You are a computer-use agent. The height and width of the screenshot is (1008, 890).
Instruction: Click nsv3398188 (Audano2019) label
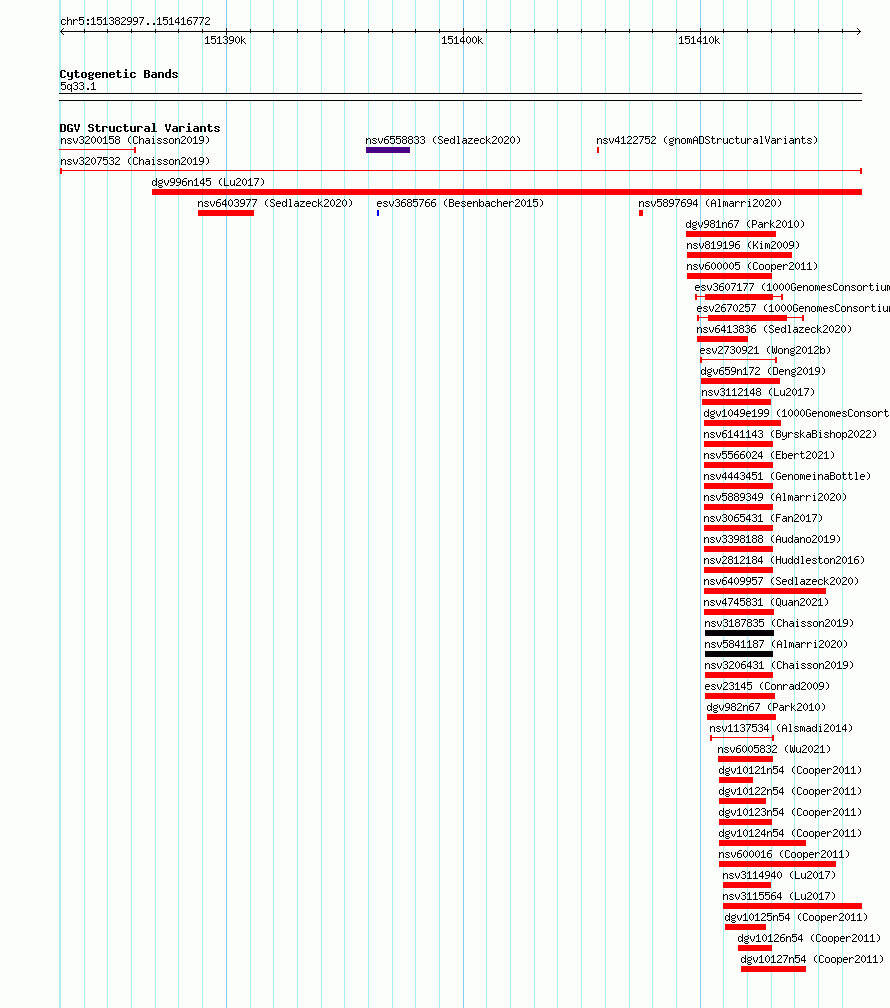click(x=772, y=539)
